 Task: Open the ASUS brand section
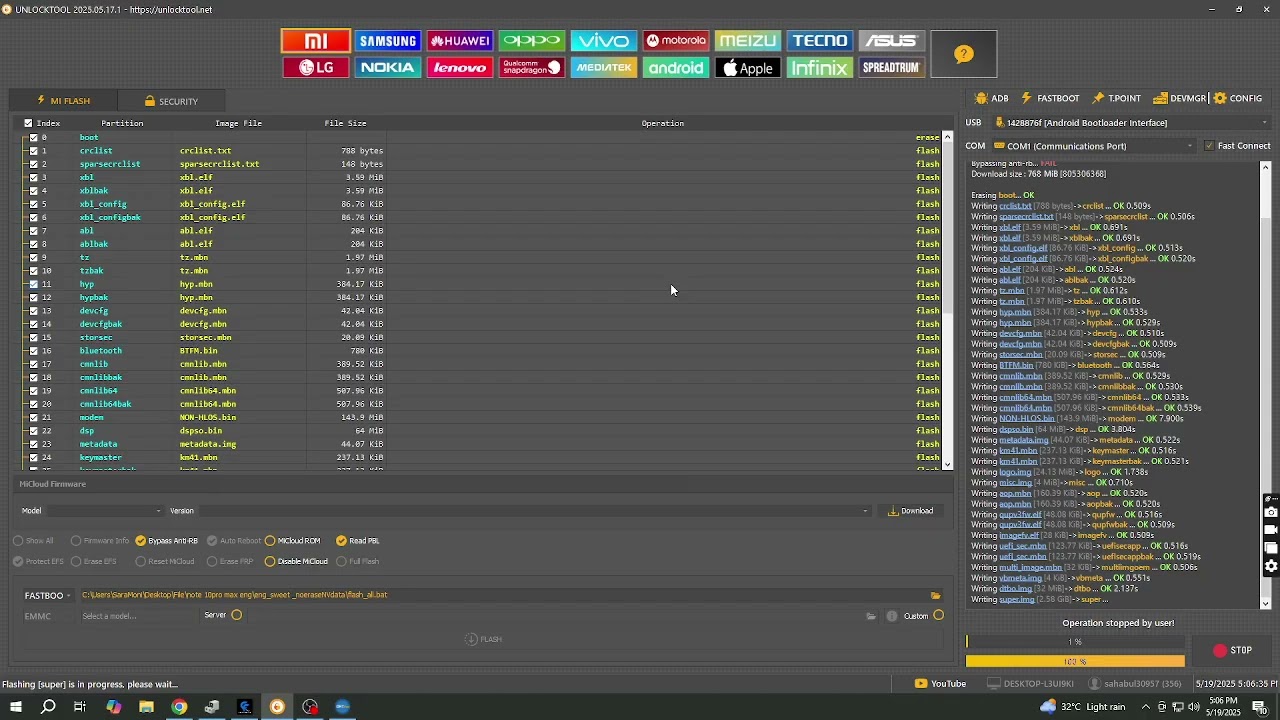892,41
